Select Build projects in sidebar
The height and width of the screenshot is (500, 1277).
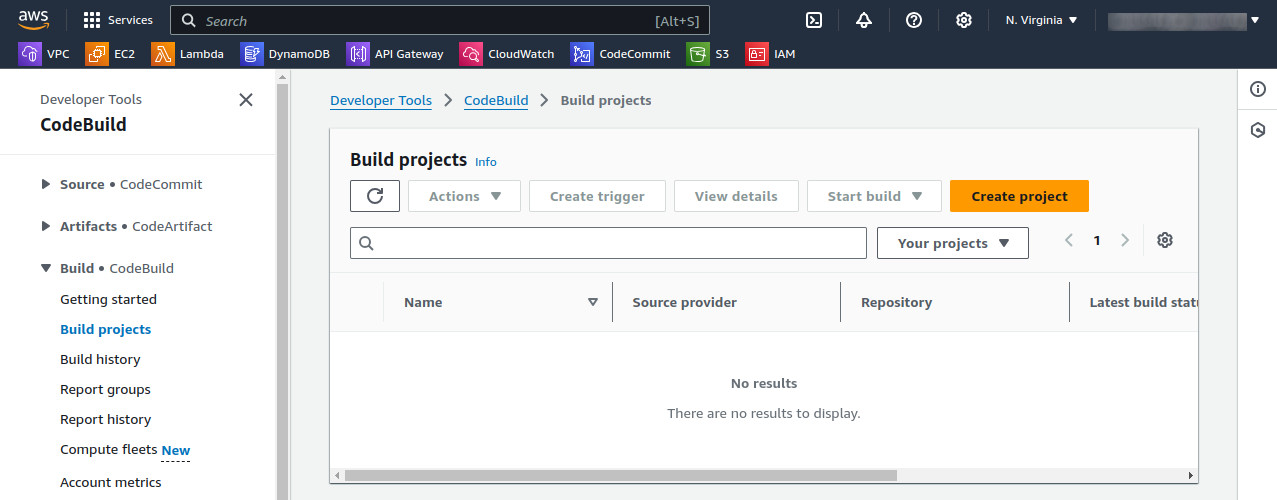point(105,329)
